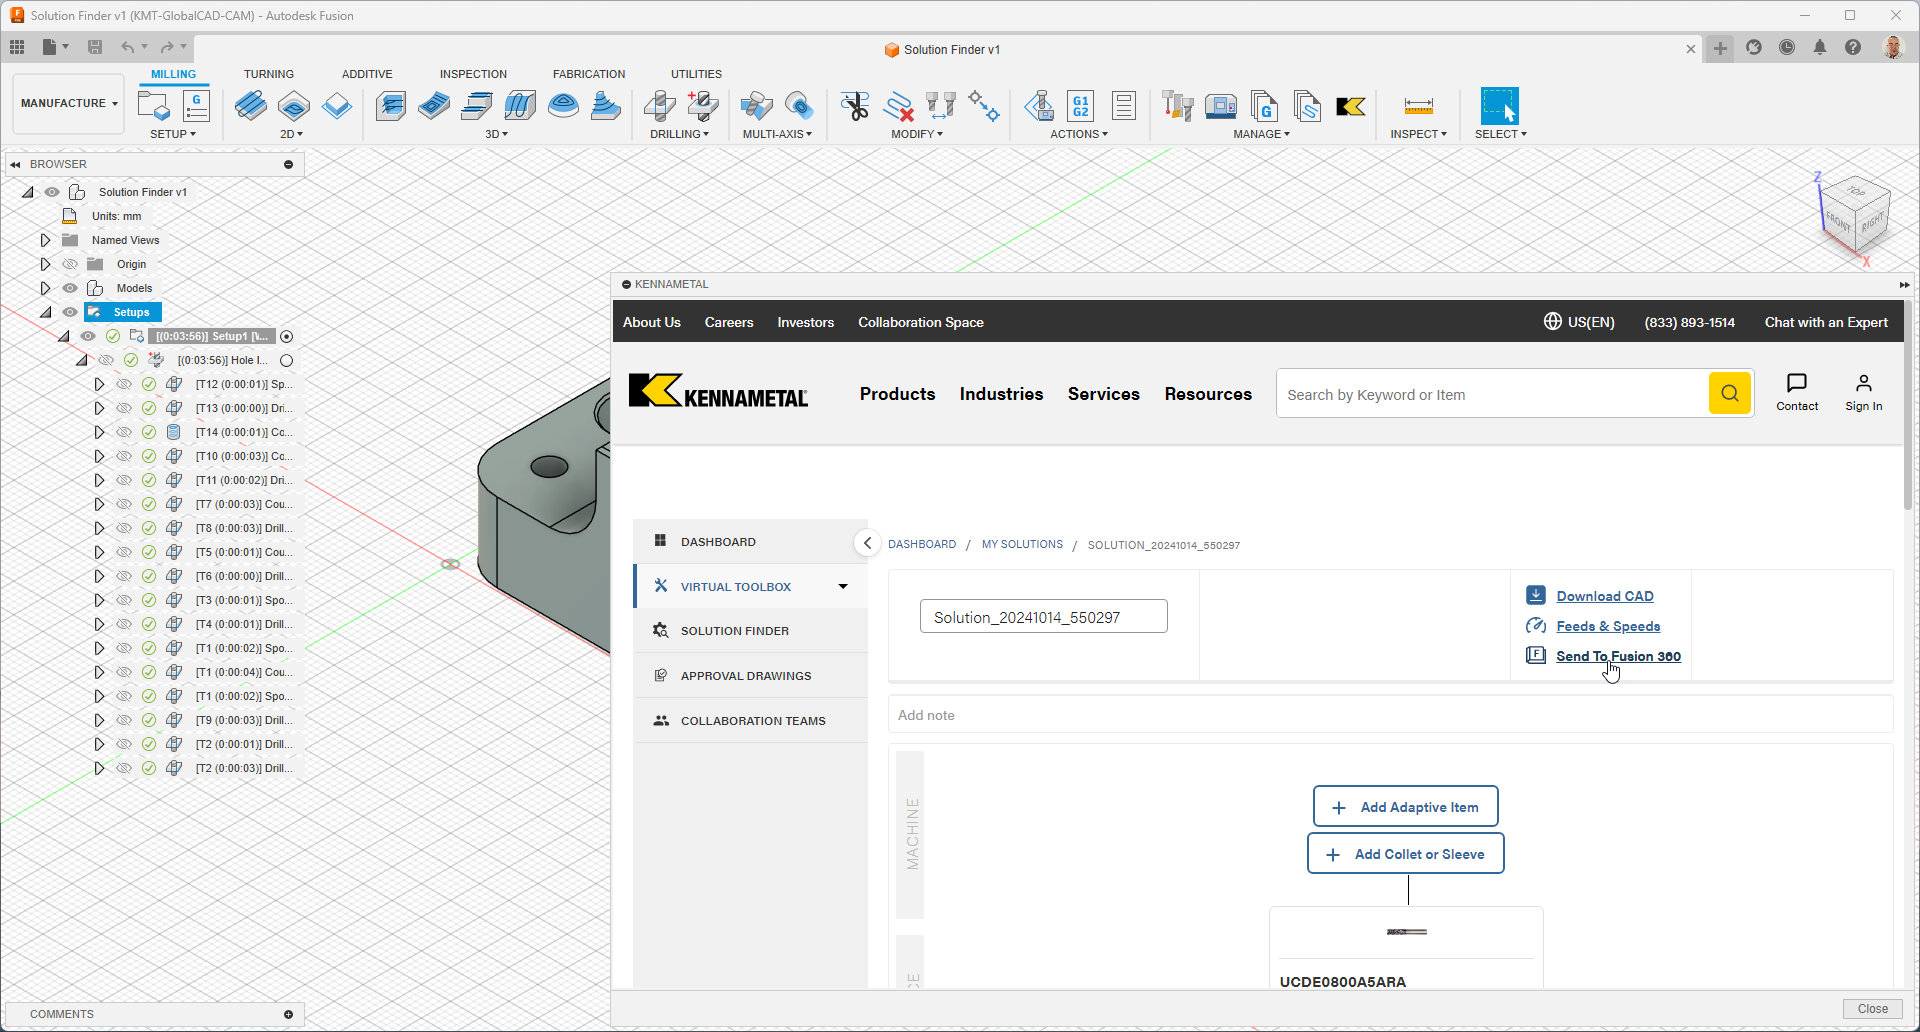Open the Manufacture workspace dropdown
1920x1032 pixels.
(x=69, y=103)
